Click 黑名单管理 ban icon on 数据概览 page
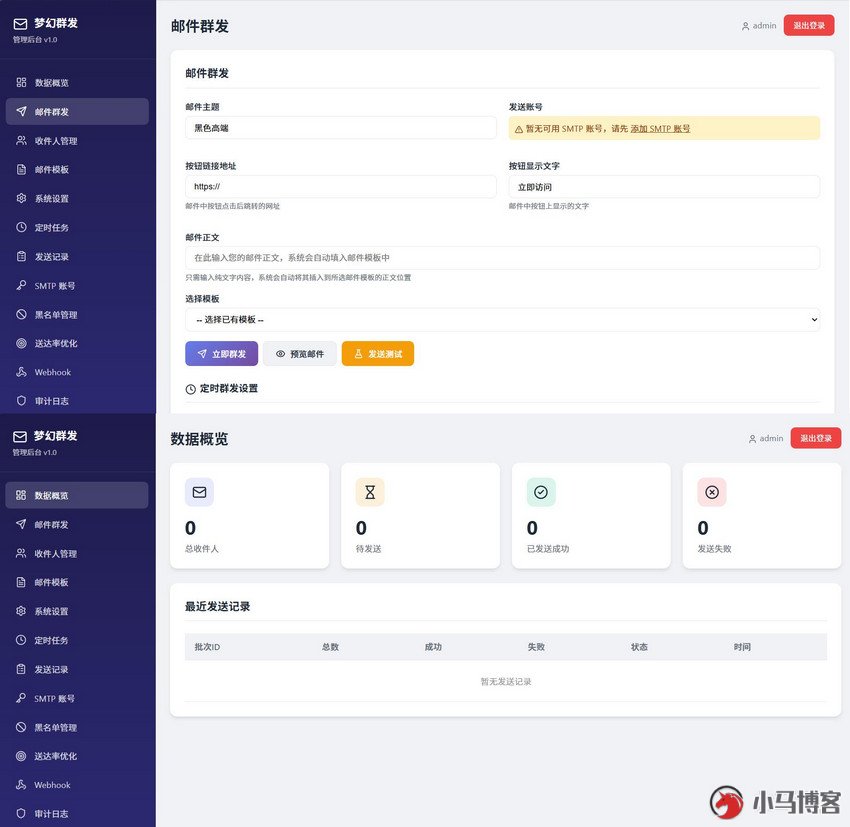This screenshot has width=850, height=827. (x=21, y=727)
